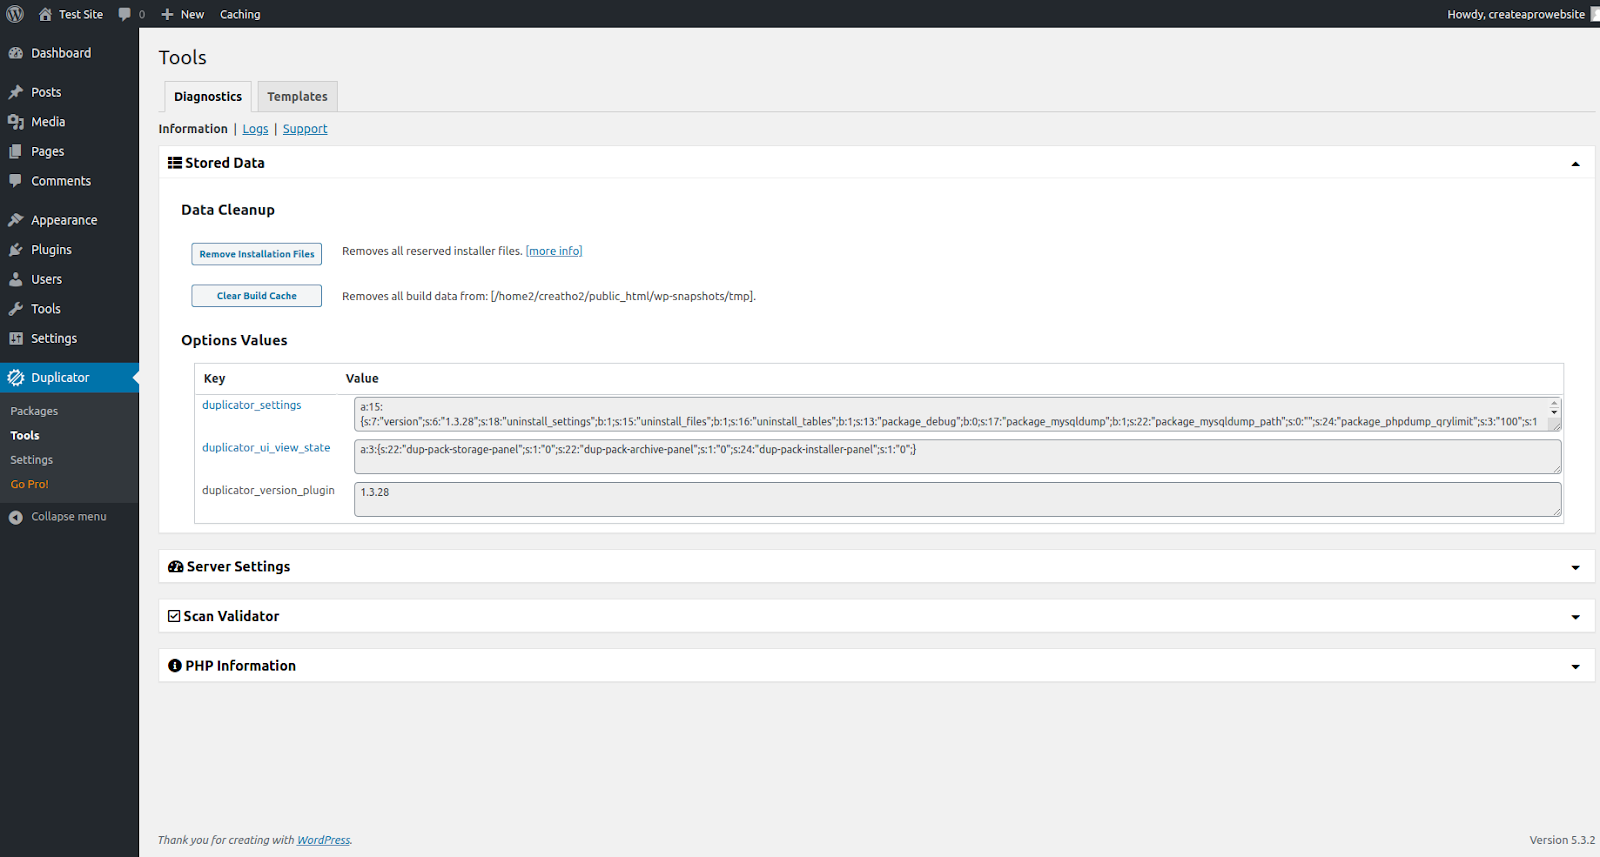Click the Settings sliders icon in sidebar
Screen dimensions: 1600x857
(x=16, y=338)
